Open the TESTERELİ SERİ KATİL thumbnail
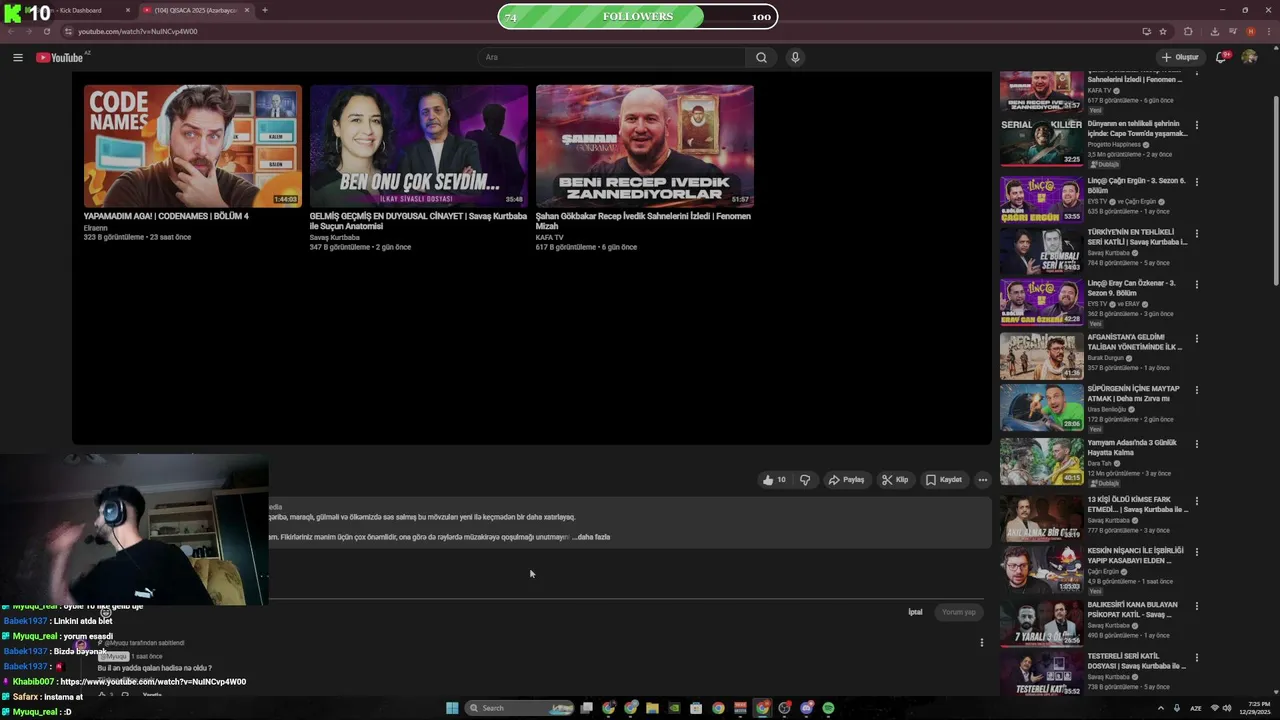 [x=1041, y=675]
